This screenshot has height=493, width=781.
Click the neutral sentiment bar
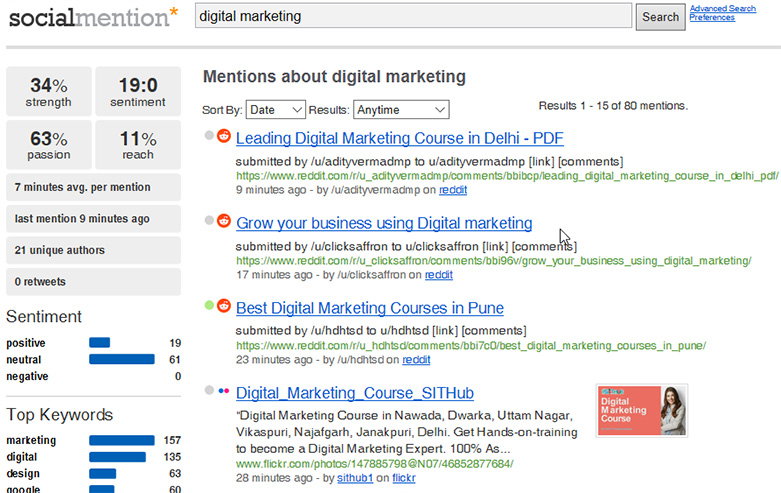click(x=122, y=359)
